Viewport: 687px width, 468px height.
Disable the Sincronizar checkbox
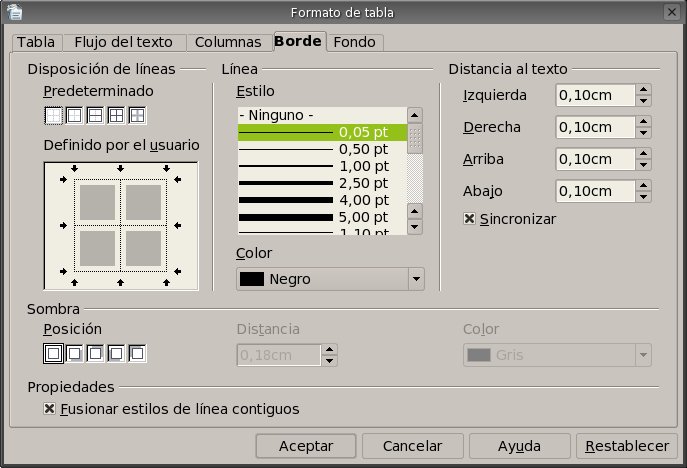point(469,219)
